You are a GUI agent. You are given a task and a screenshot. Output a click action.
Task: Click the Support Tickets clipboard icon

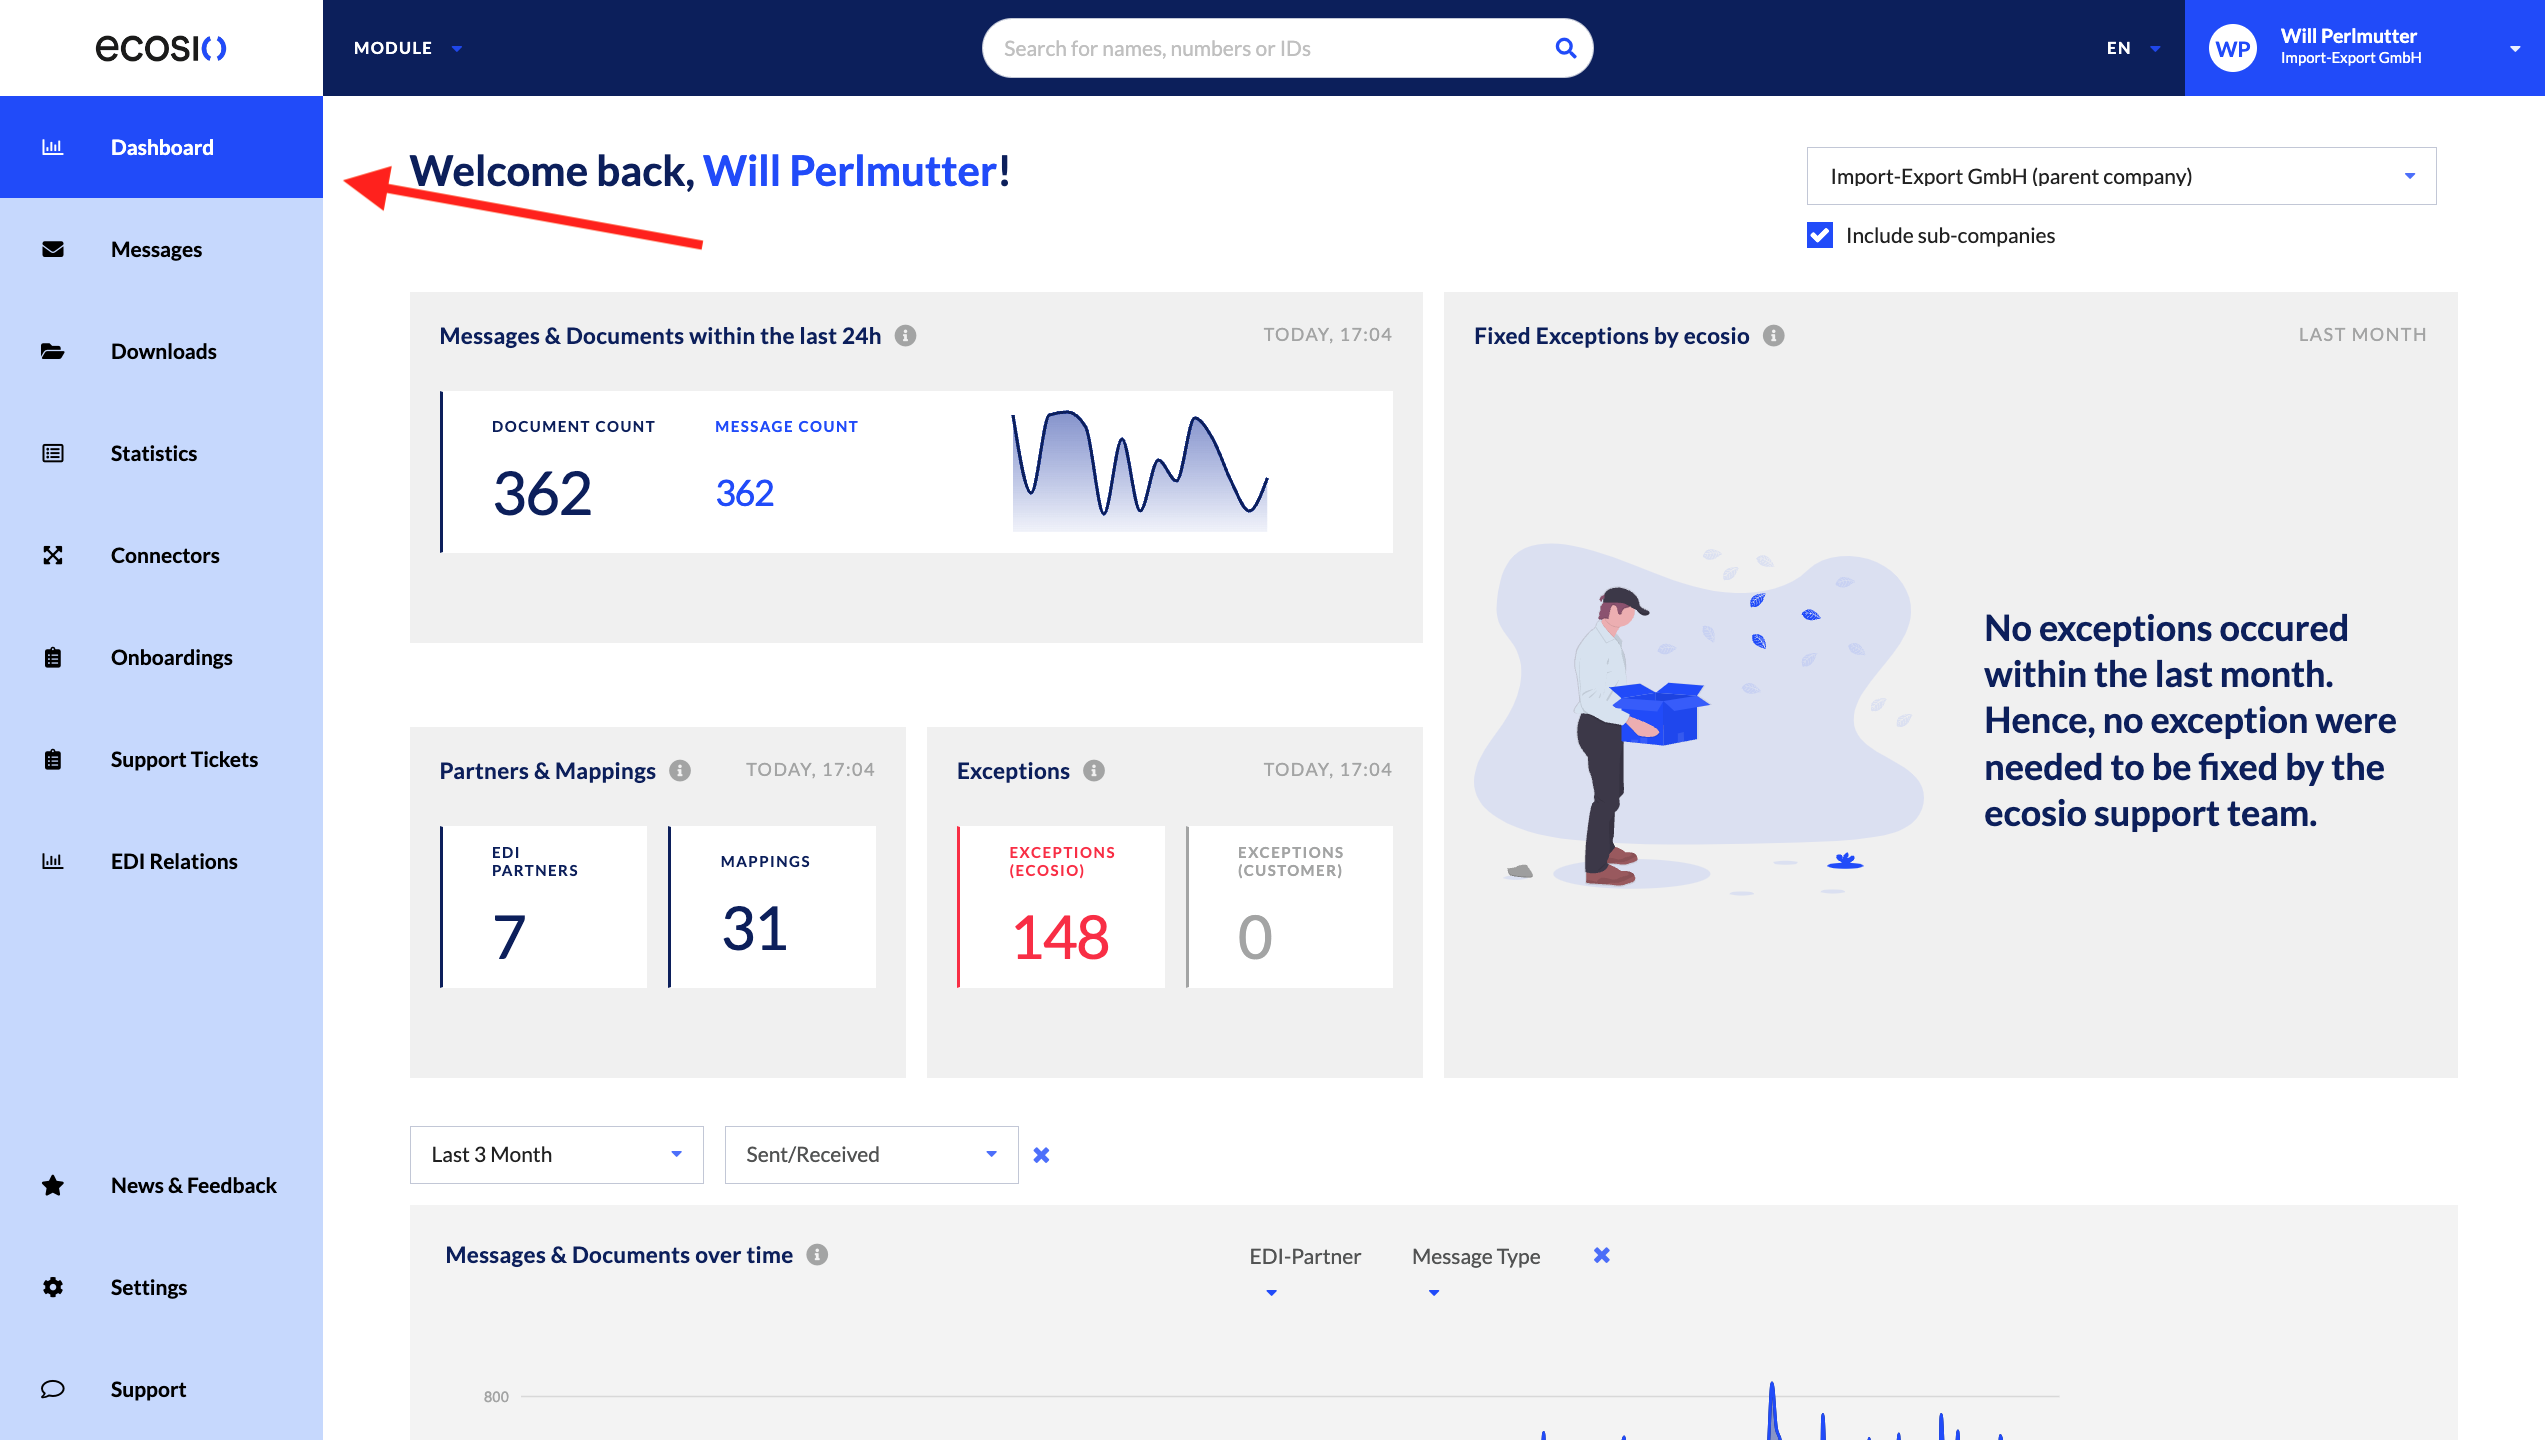pyautogui.click(x=53, y=759)
